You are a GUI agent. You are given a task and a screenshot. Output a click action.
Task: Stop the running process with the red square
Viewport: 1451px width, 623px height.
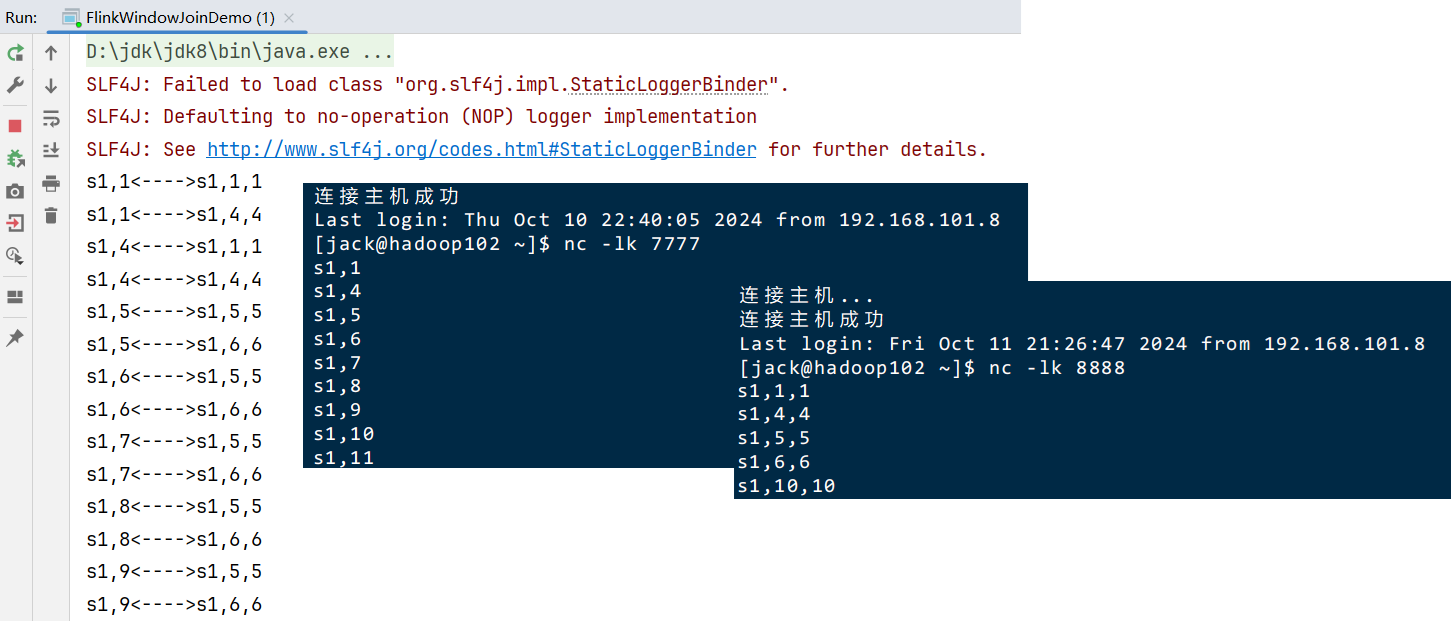click(15, 126)
